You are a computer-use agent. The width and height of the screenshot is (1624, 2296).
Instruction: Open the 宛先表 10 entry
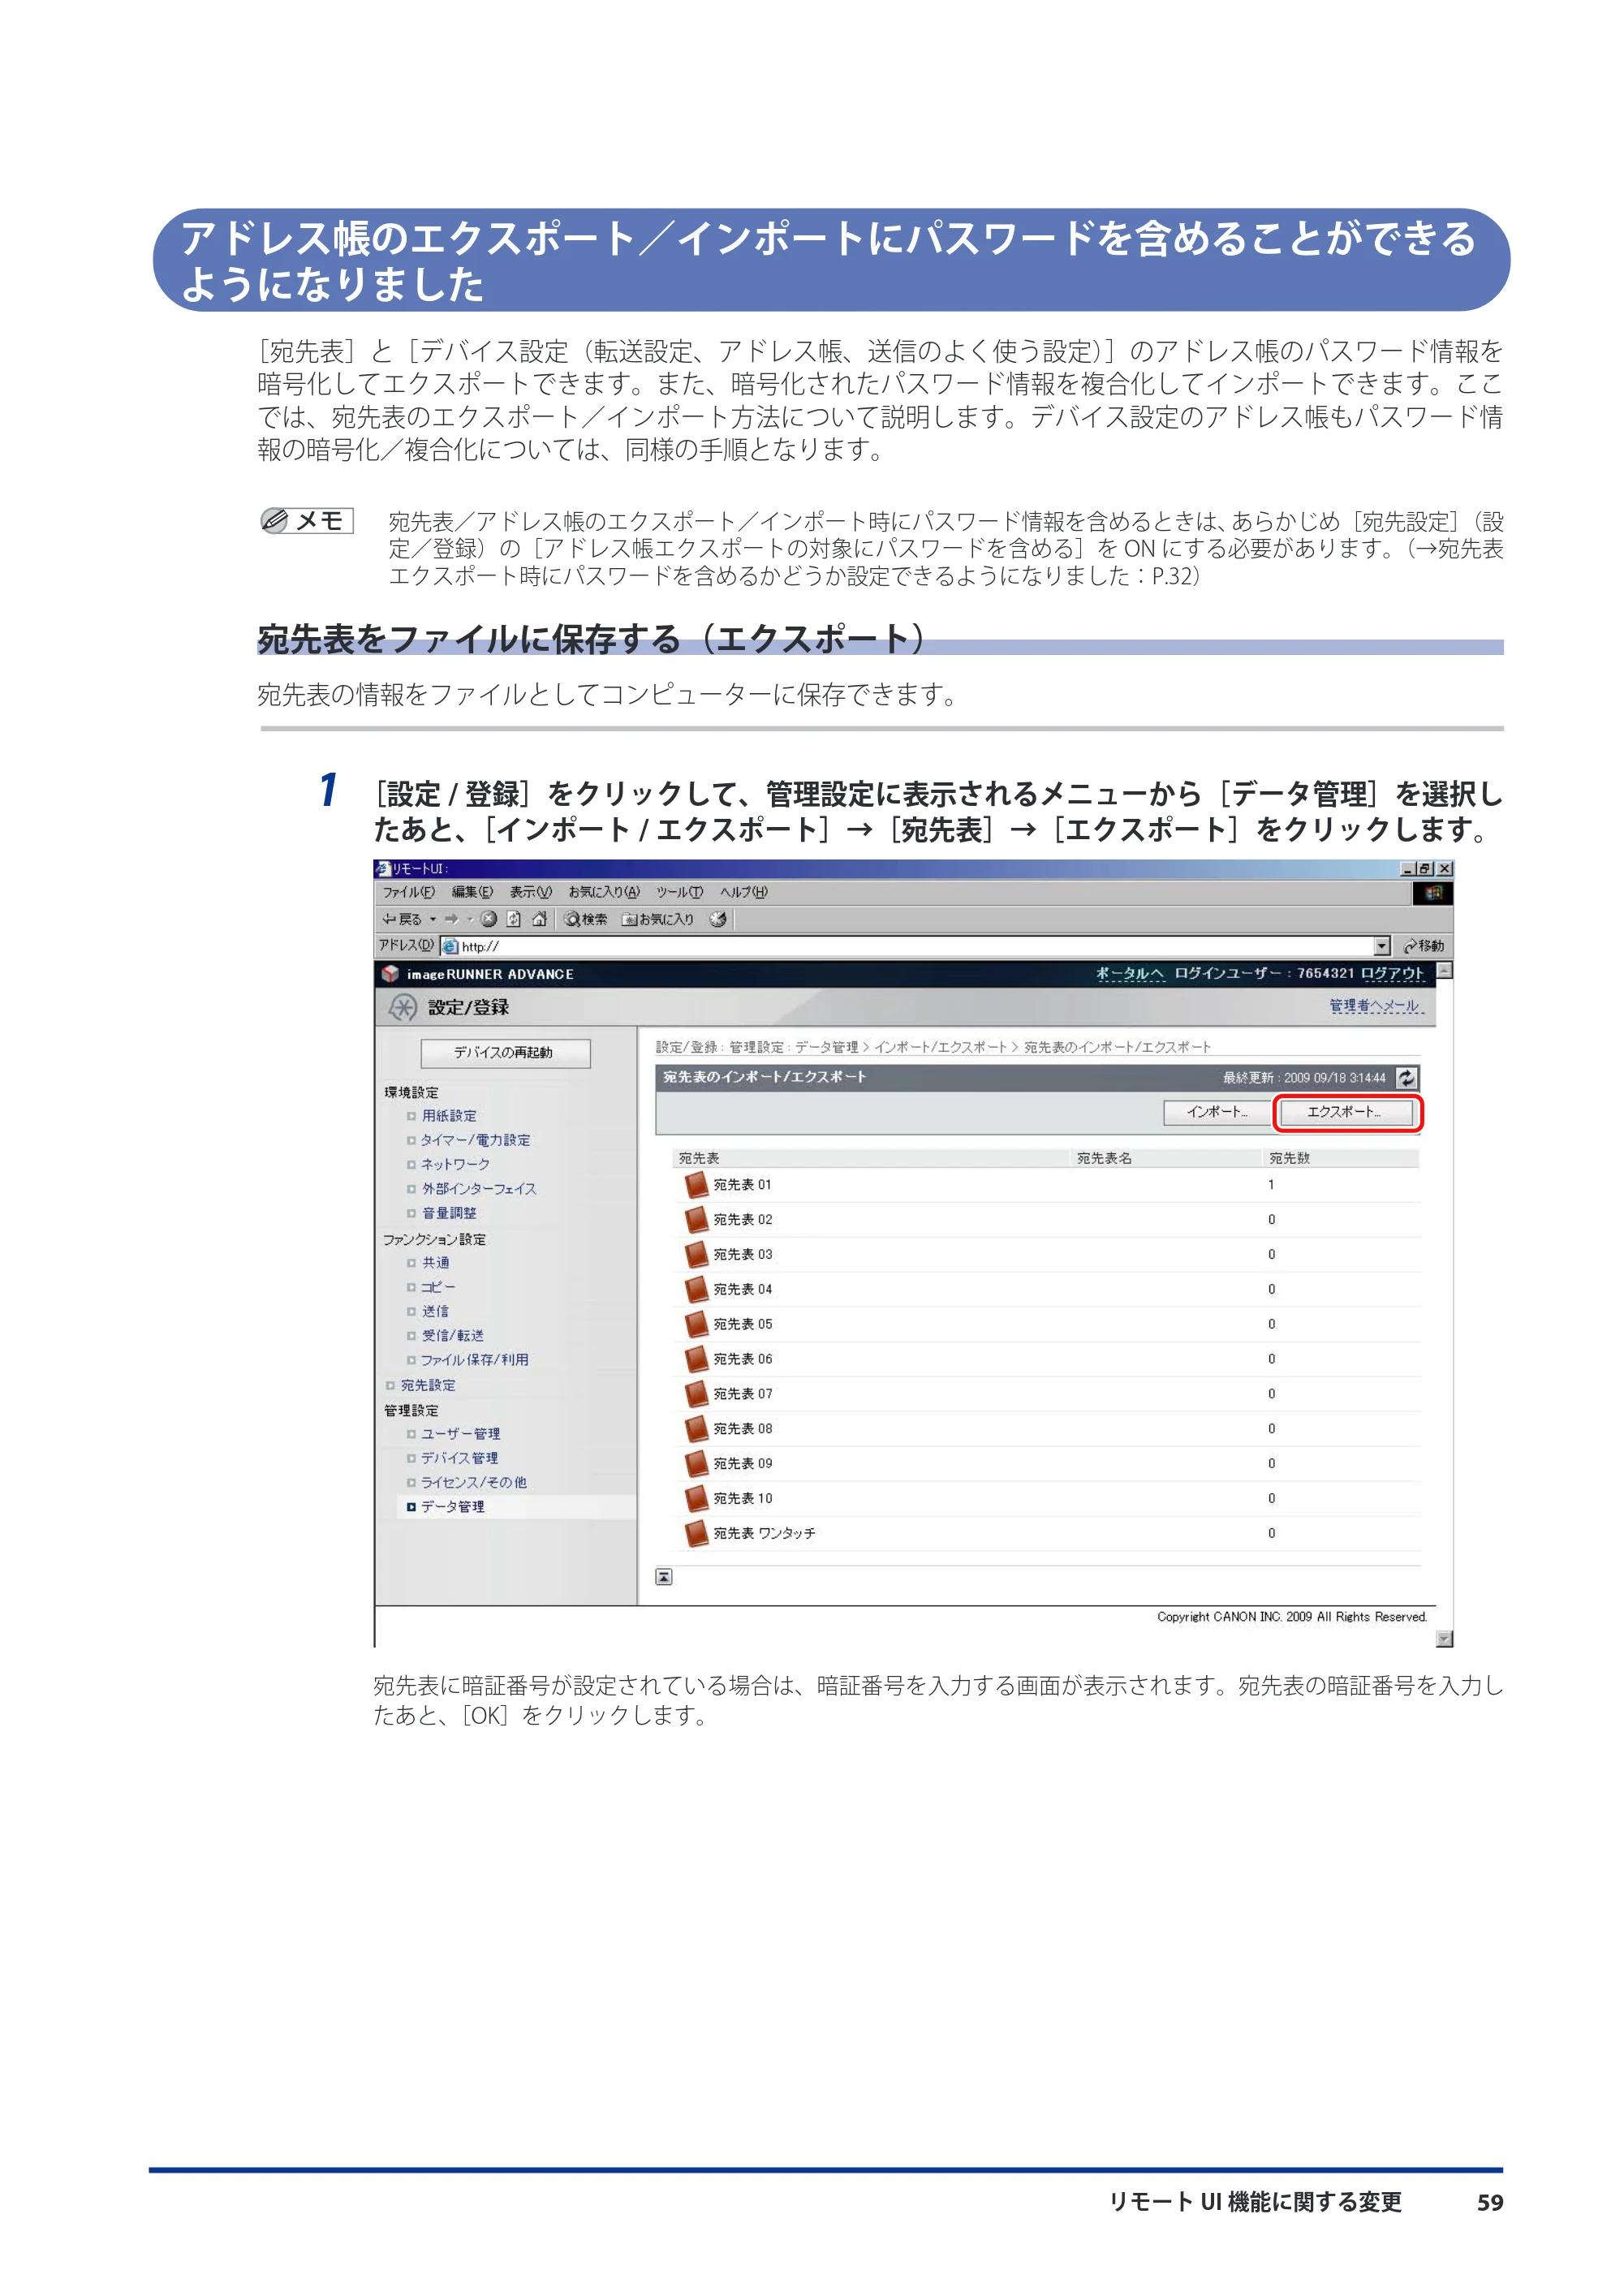743,1498
